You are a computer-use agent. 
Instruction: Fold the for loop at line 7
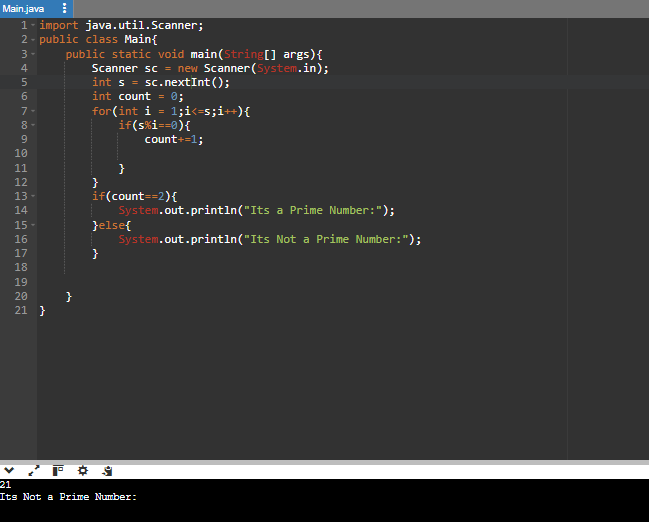coord(33,111)
